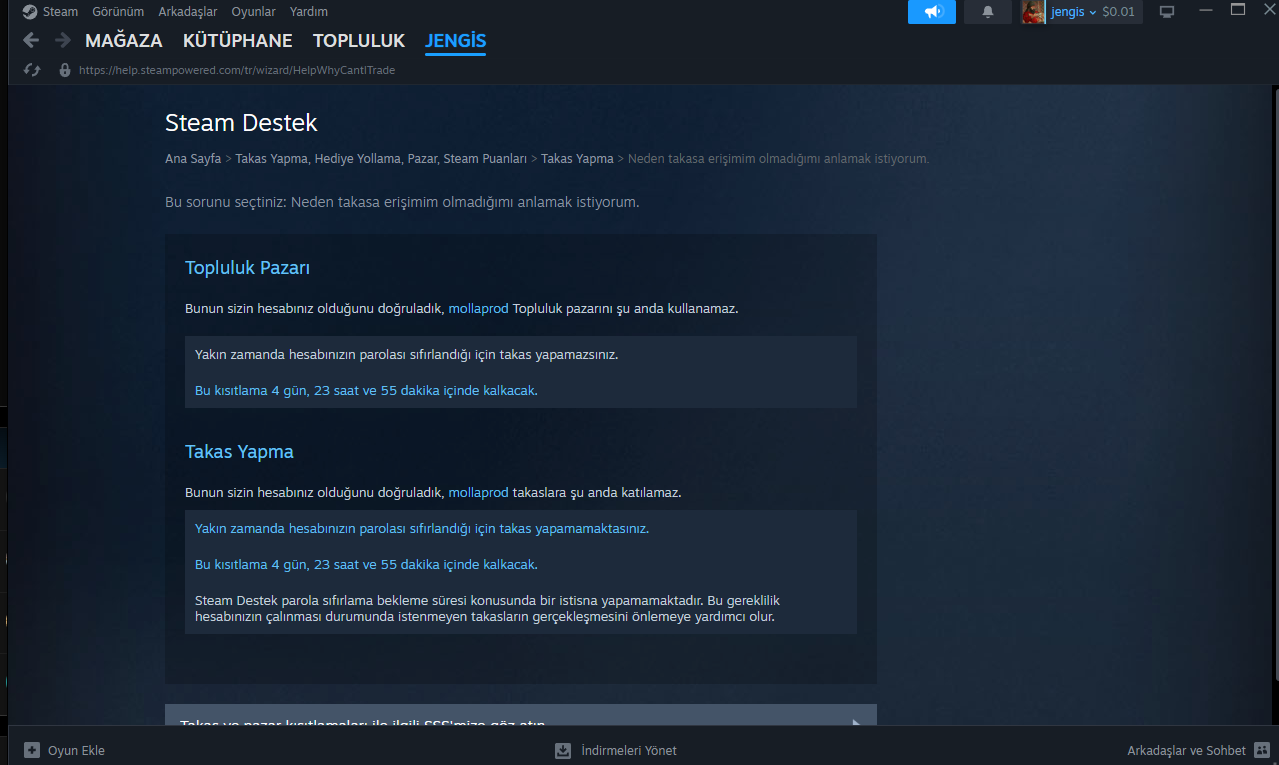Image resolution: width=1279 pixels, height=765 pixels.
Task: Click the wallet balance $0.01
Action: coord(1118,12)
